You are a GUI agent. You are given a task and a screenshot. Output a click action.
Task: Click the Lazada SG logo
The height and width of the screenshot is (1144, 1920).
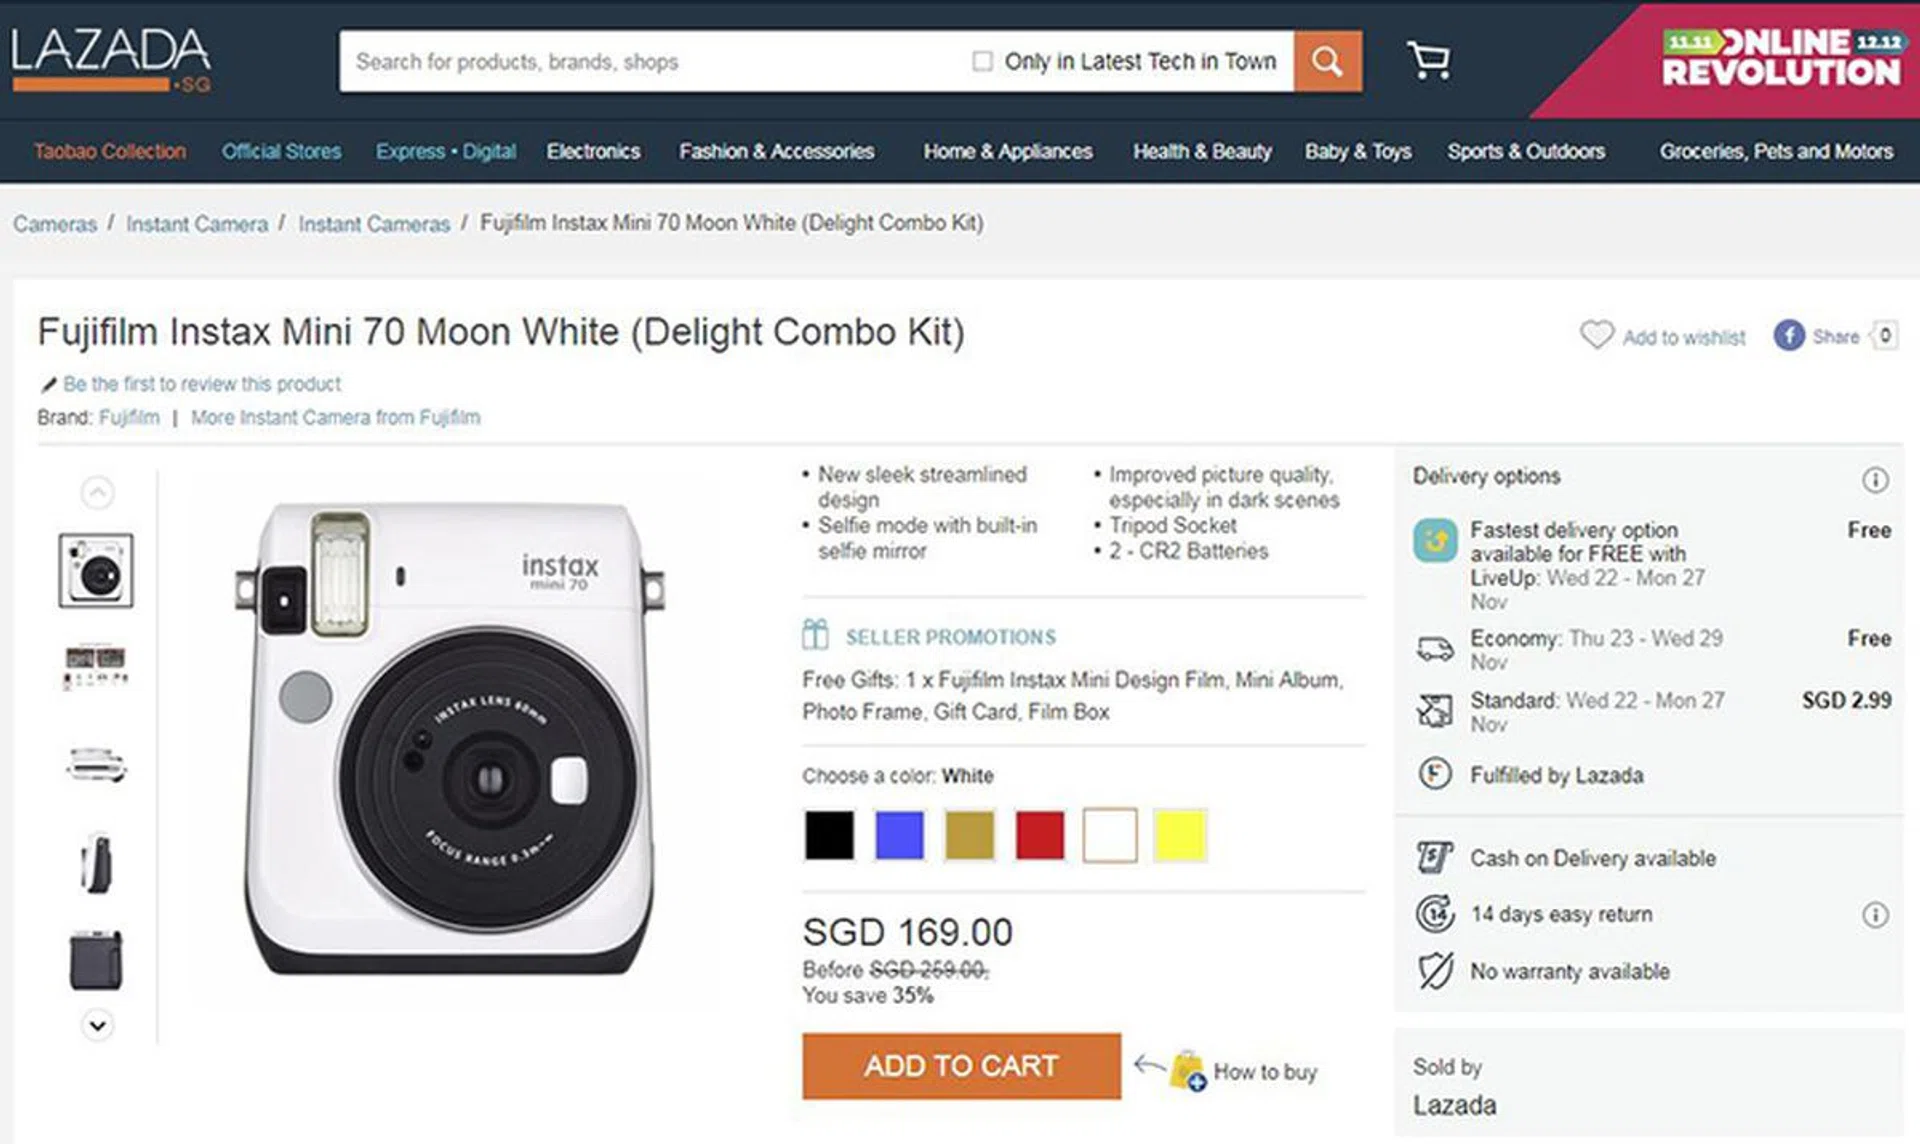111,60
